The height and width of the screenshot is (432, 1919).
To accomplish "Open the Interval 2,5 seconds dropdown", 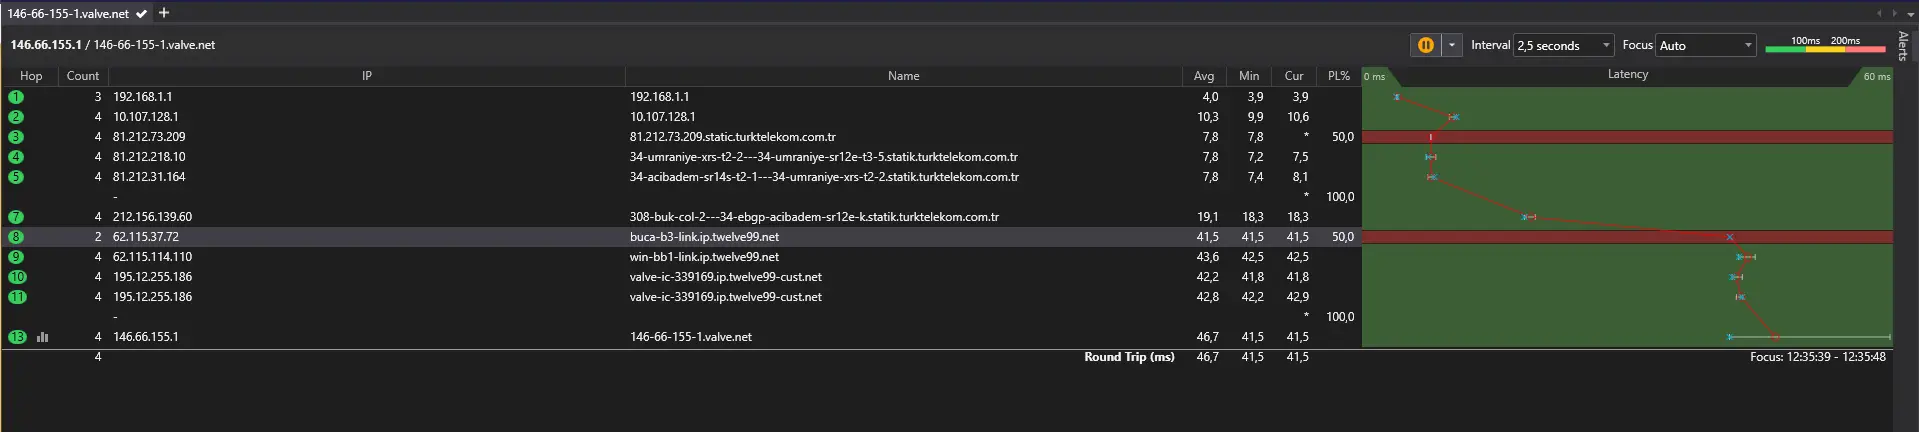I will click(x=1564, y=45).
